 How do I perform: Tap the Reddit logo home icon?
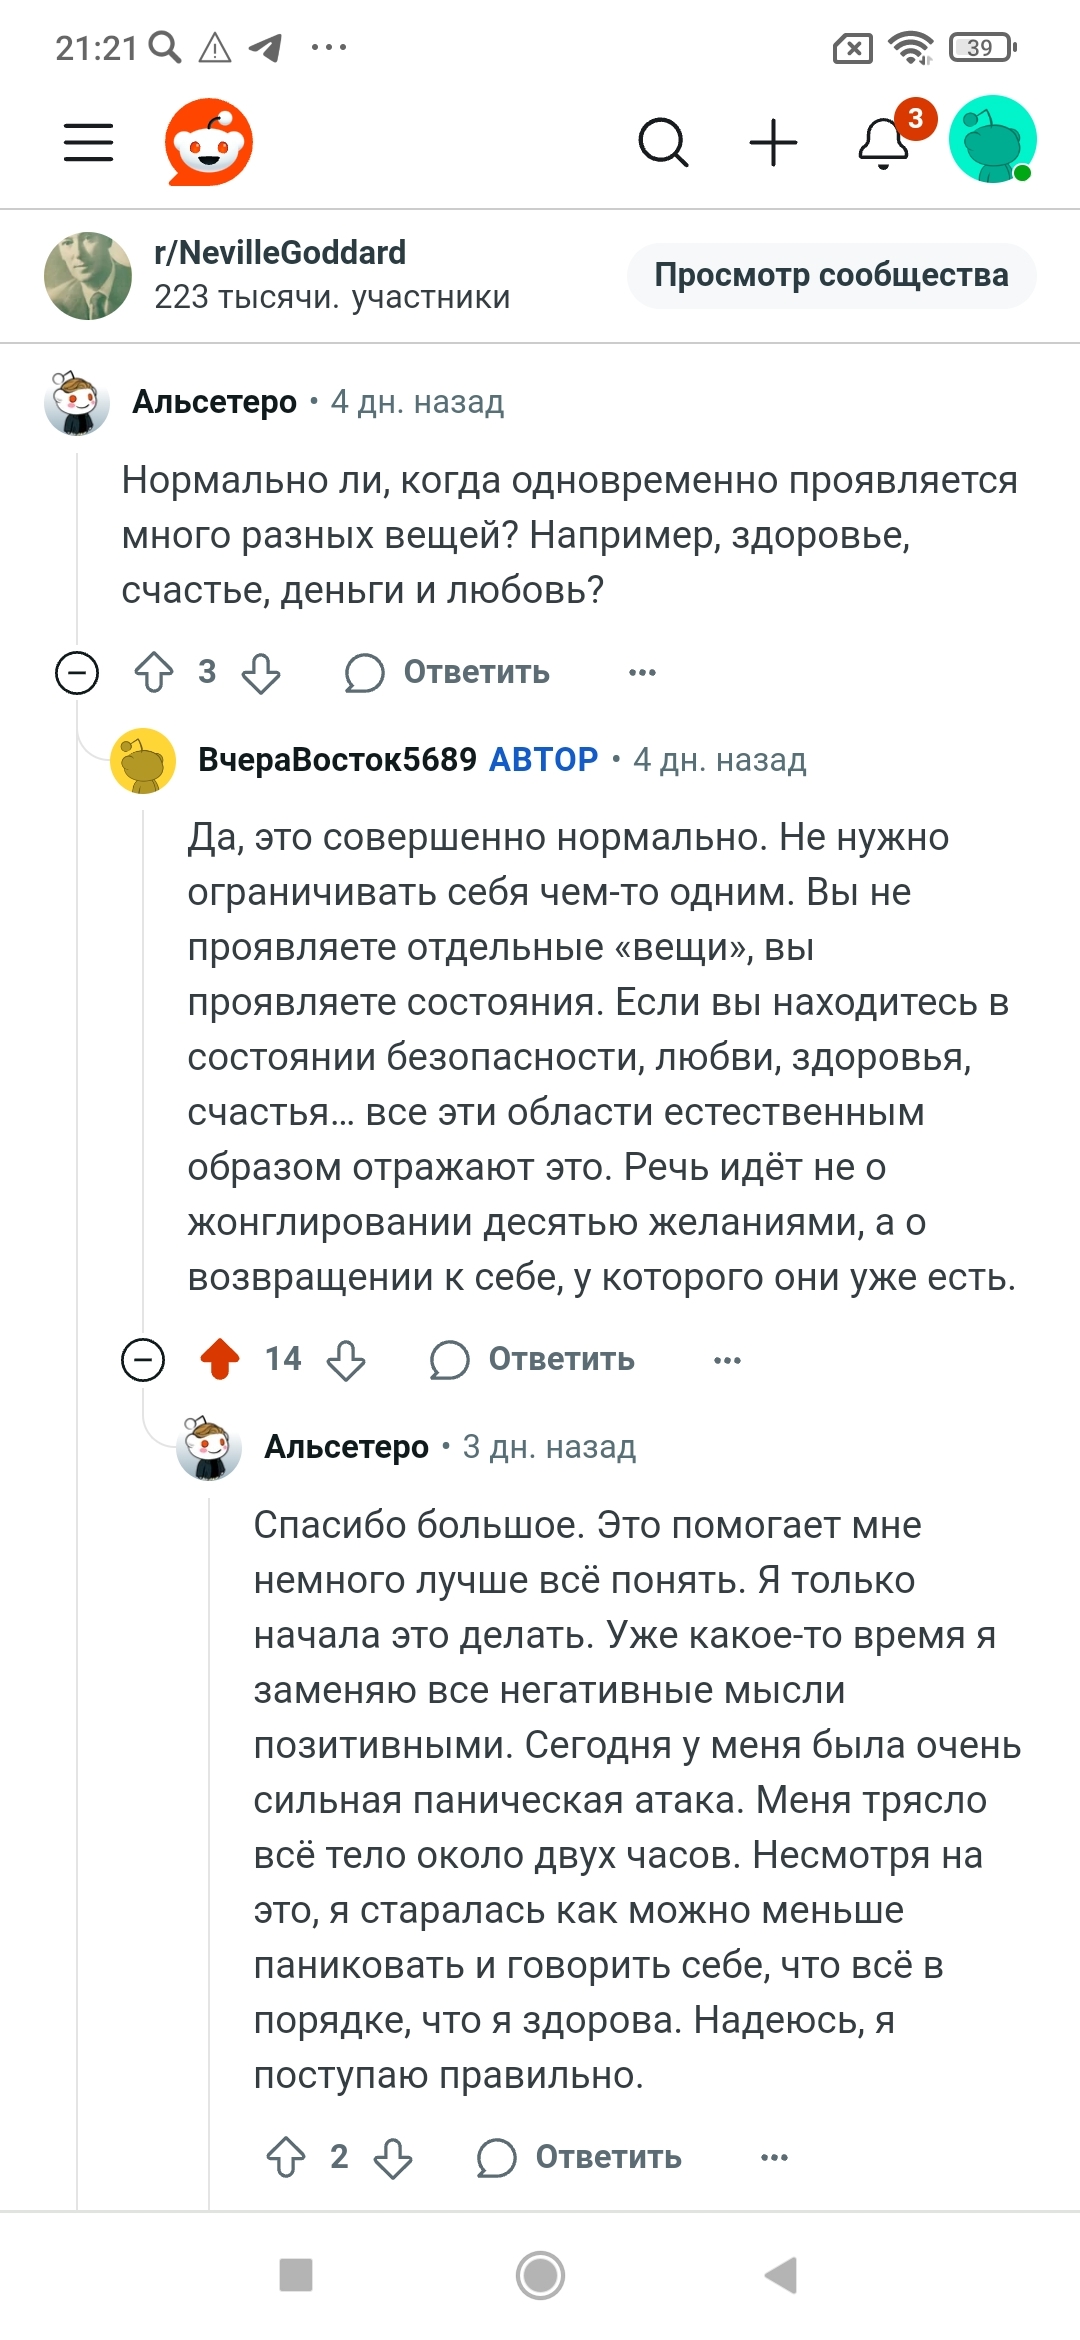pyautogui.click(x=208, y=142)
